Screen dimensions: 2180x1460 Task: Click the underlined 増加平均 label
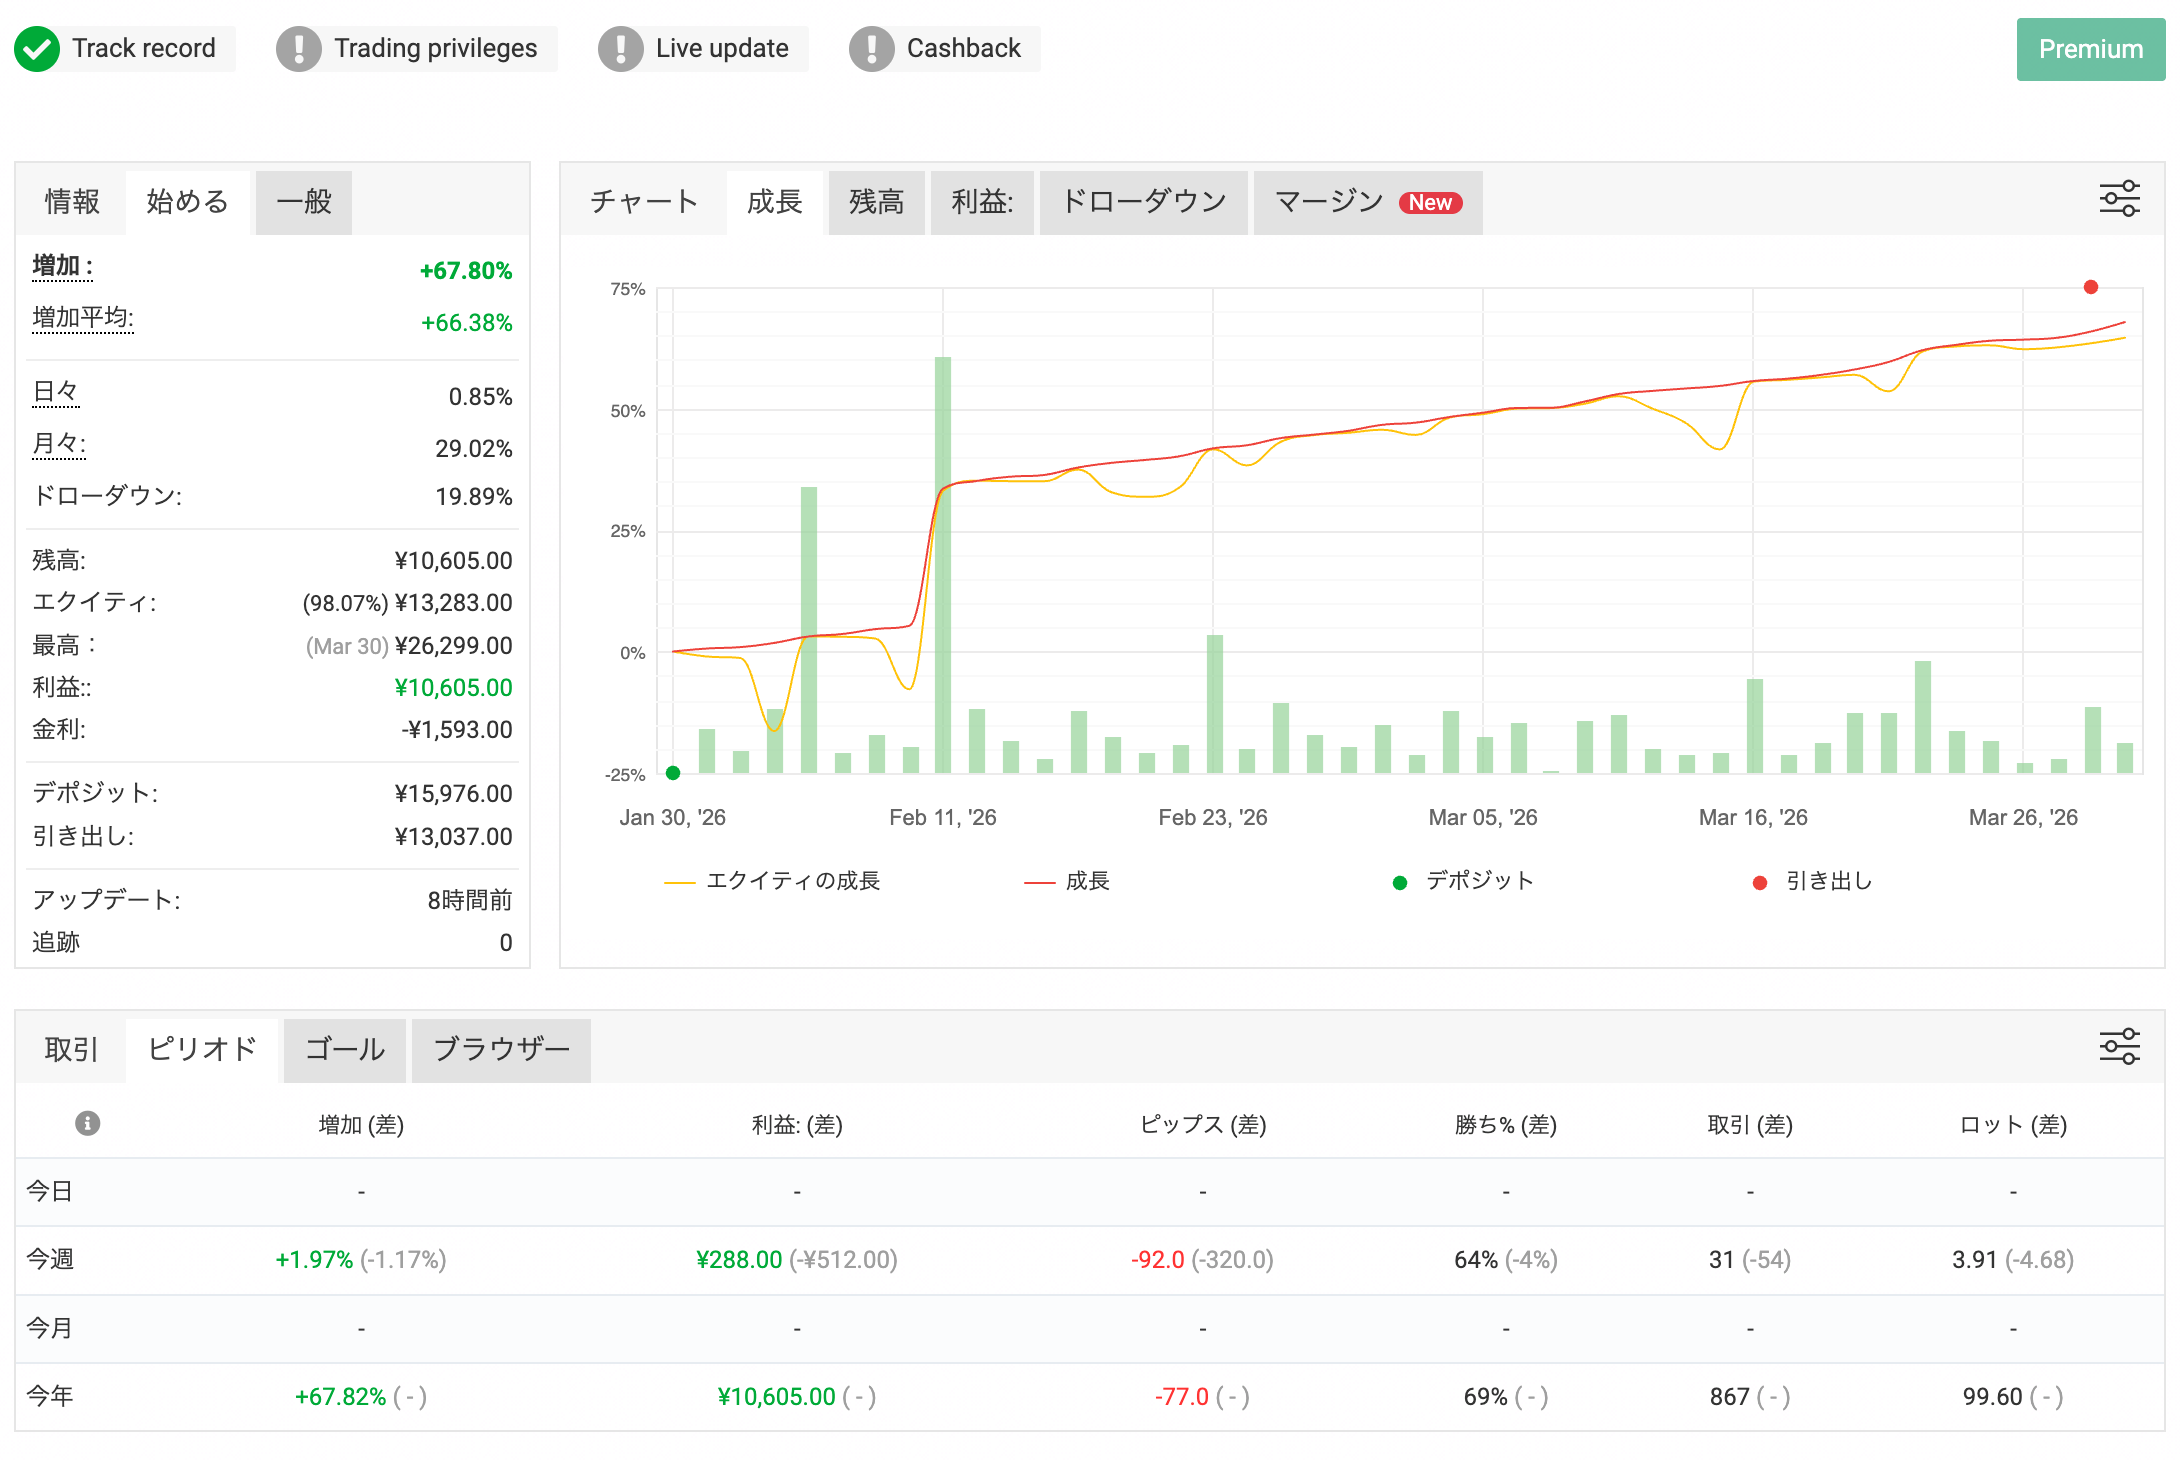(83, 318)
